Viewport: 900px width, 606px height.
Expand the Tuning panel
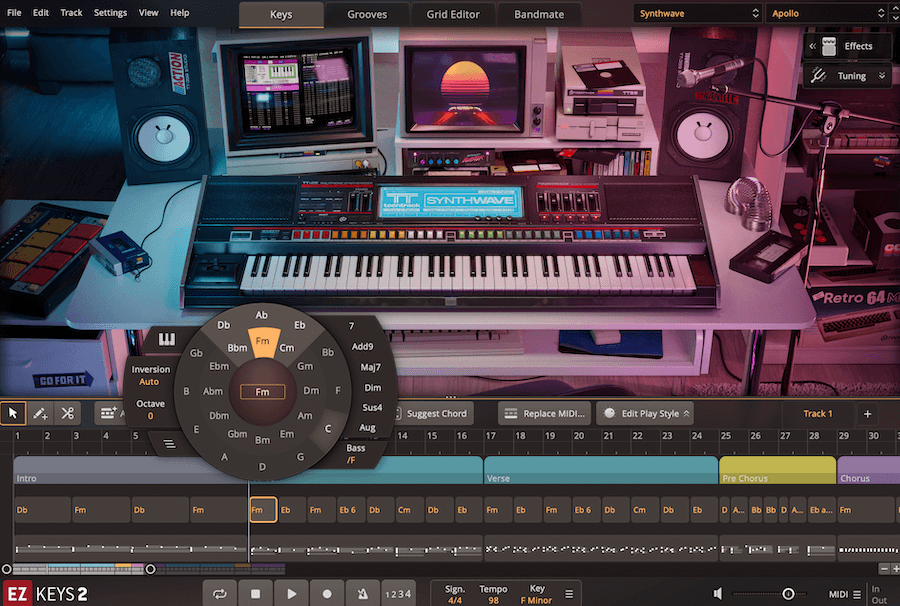tap(848, 76)
